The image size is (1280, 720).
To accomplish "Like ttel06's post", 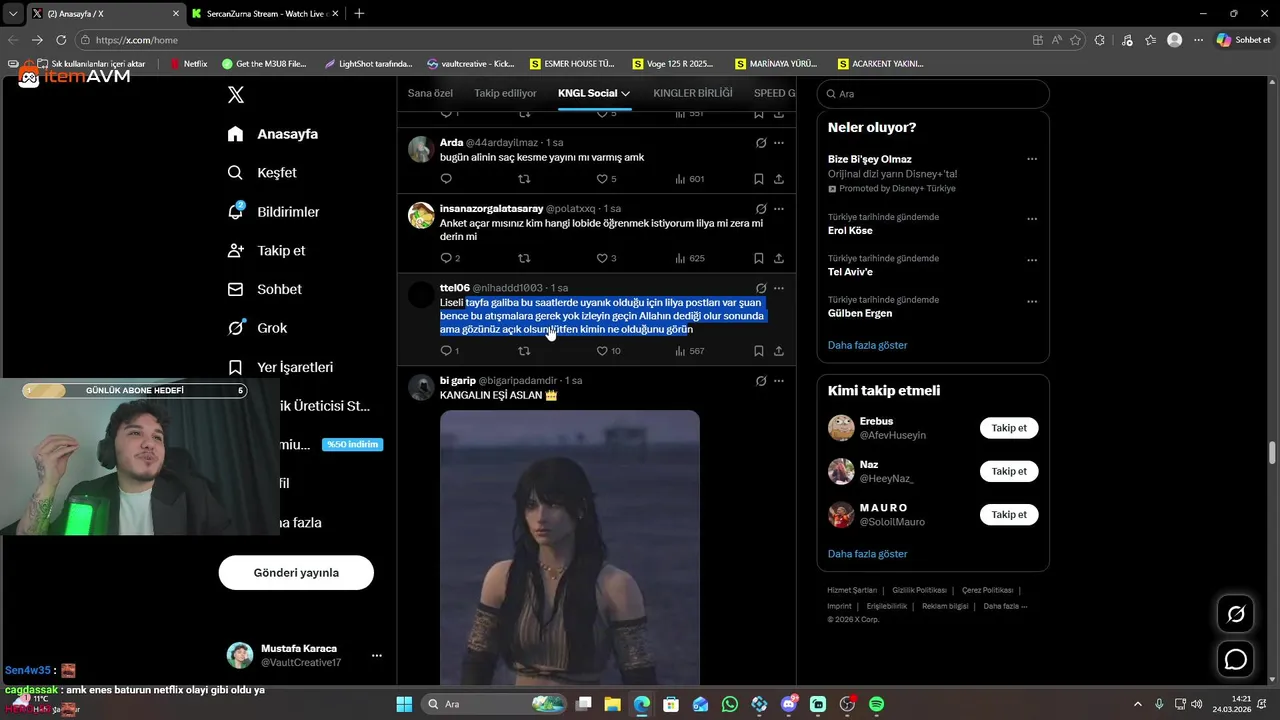I will (x=602, y=351).
